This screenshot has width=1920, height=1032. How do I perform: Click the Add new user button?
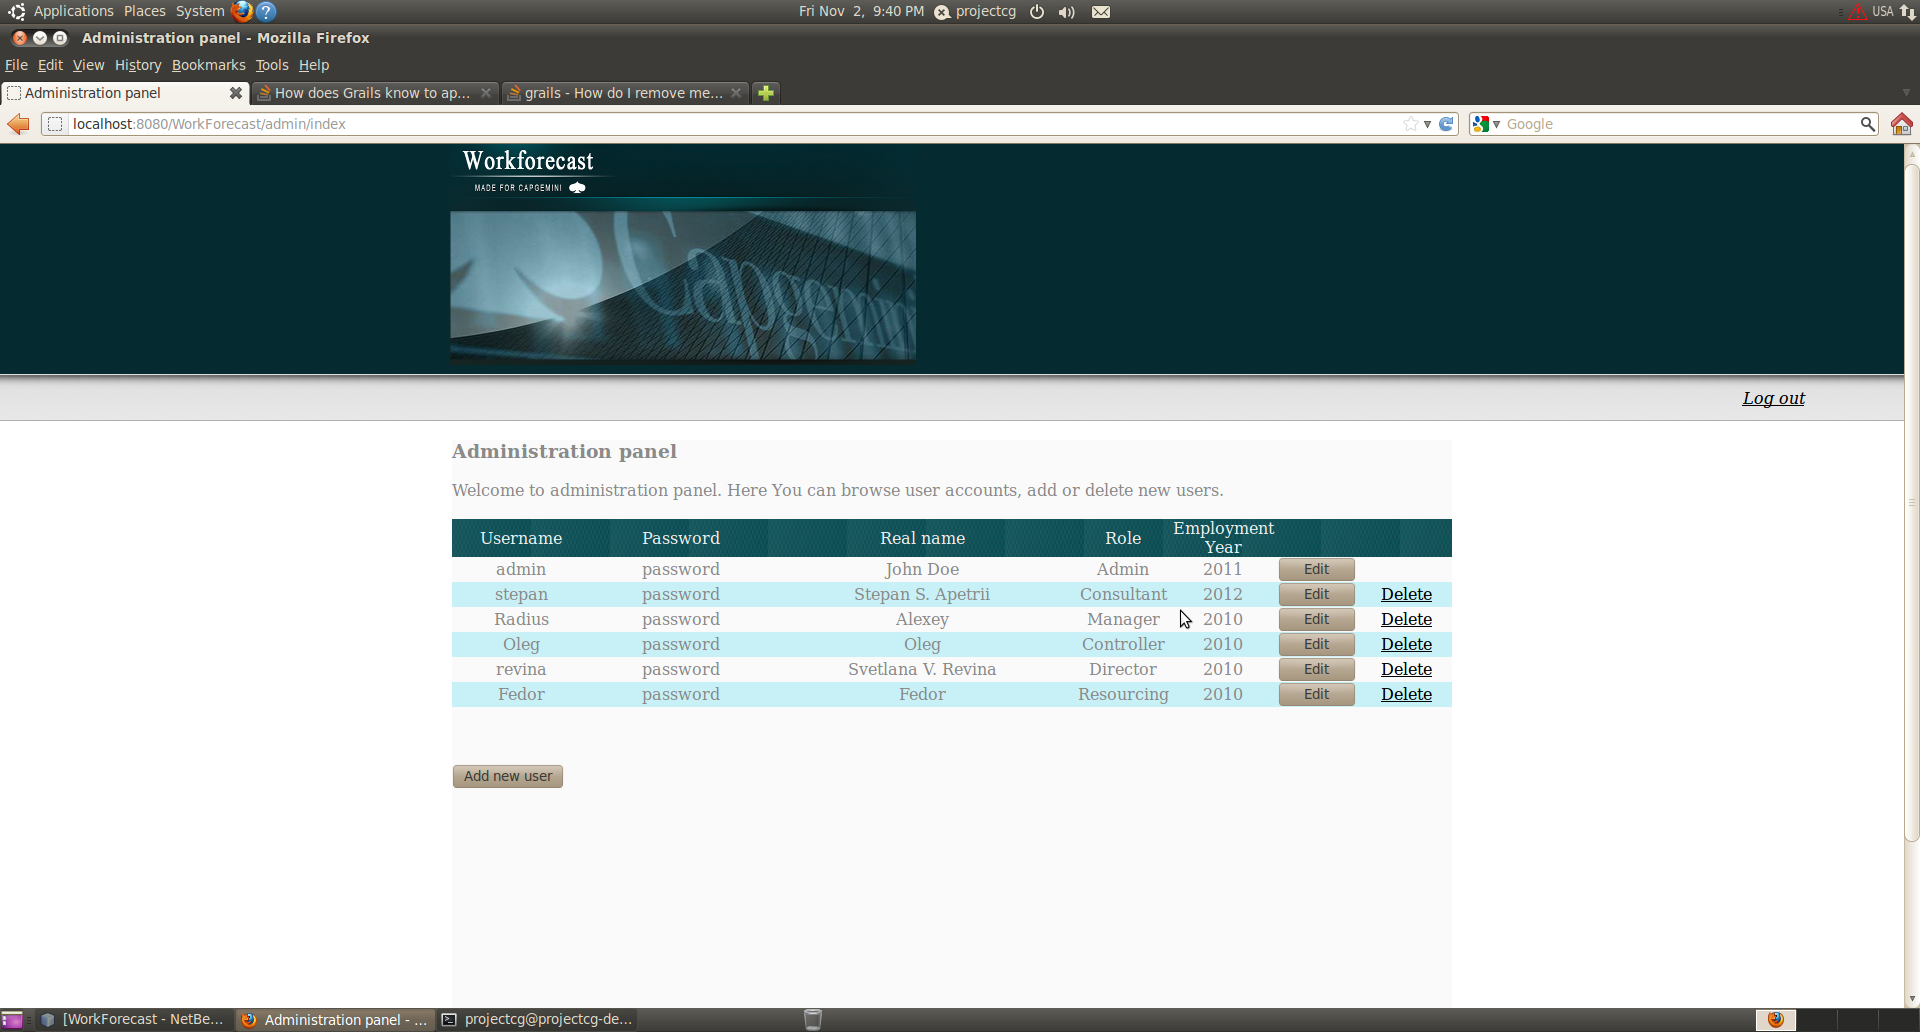coord(507,776)
